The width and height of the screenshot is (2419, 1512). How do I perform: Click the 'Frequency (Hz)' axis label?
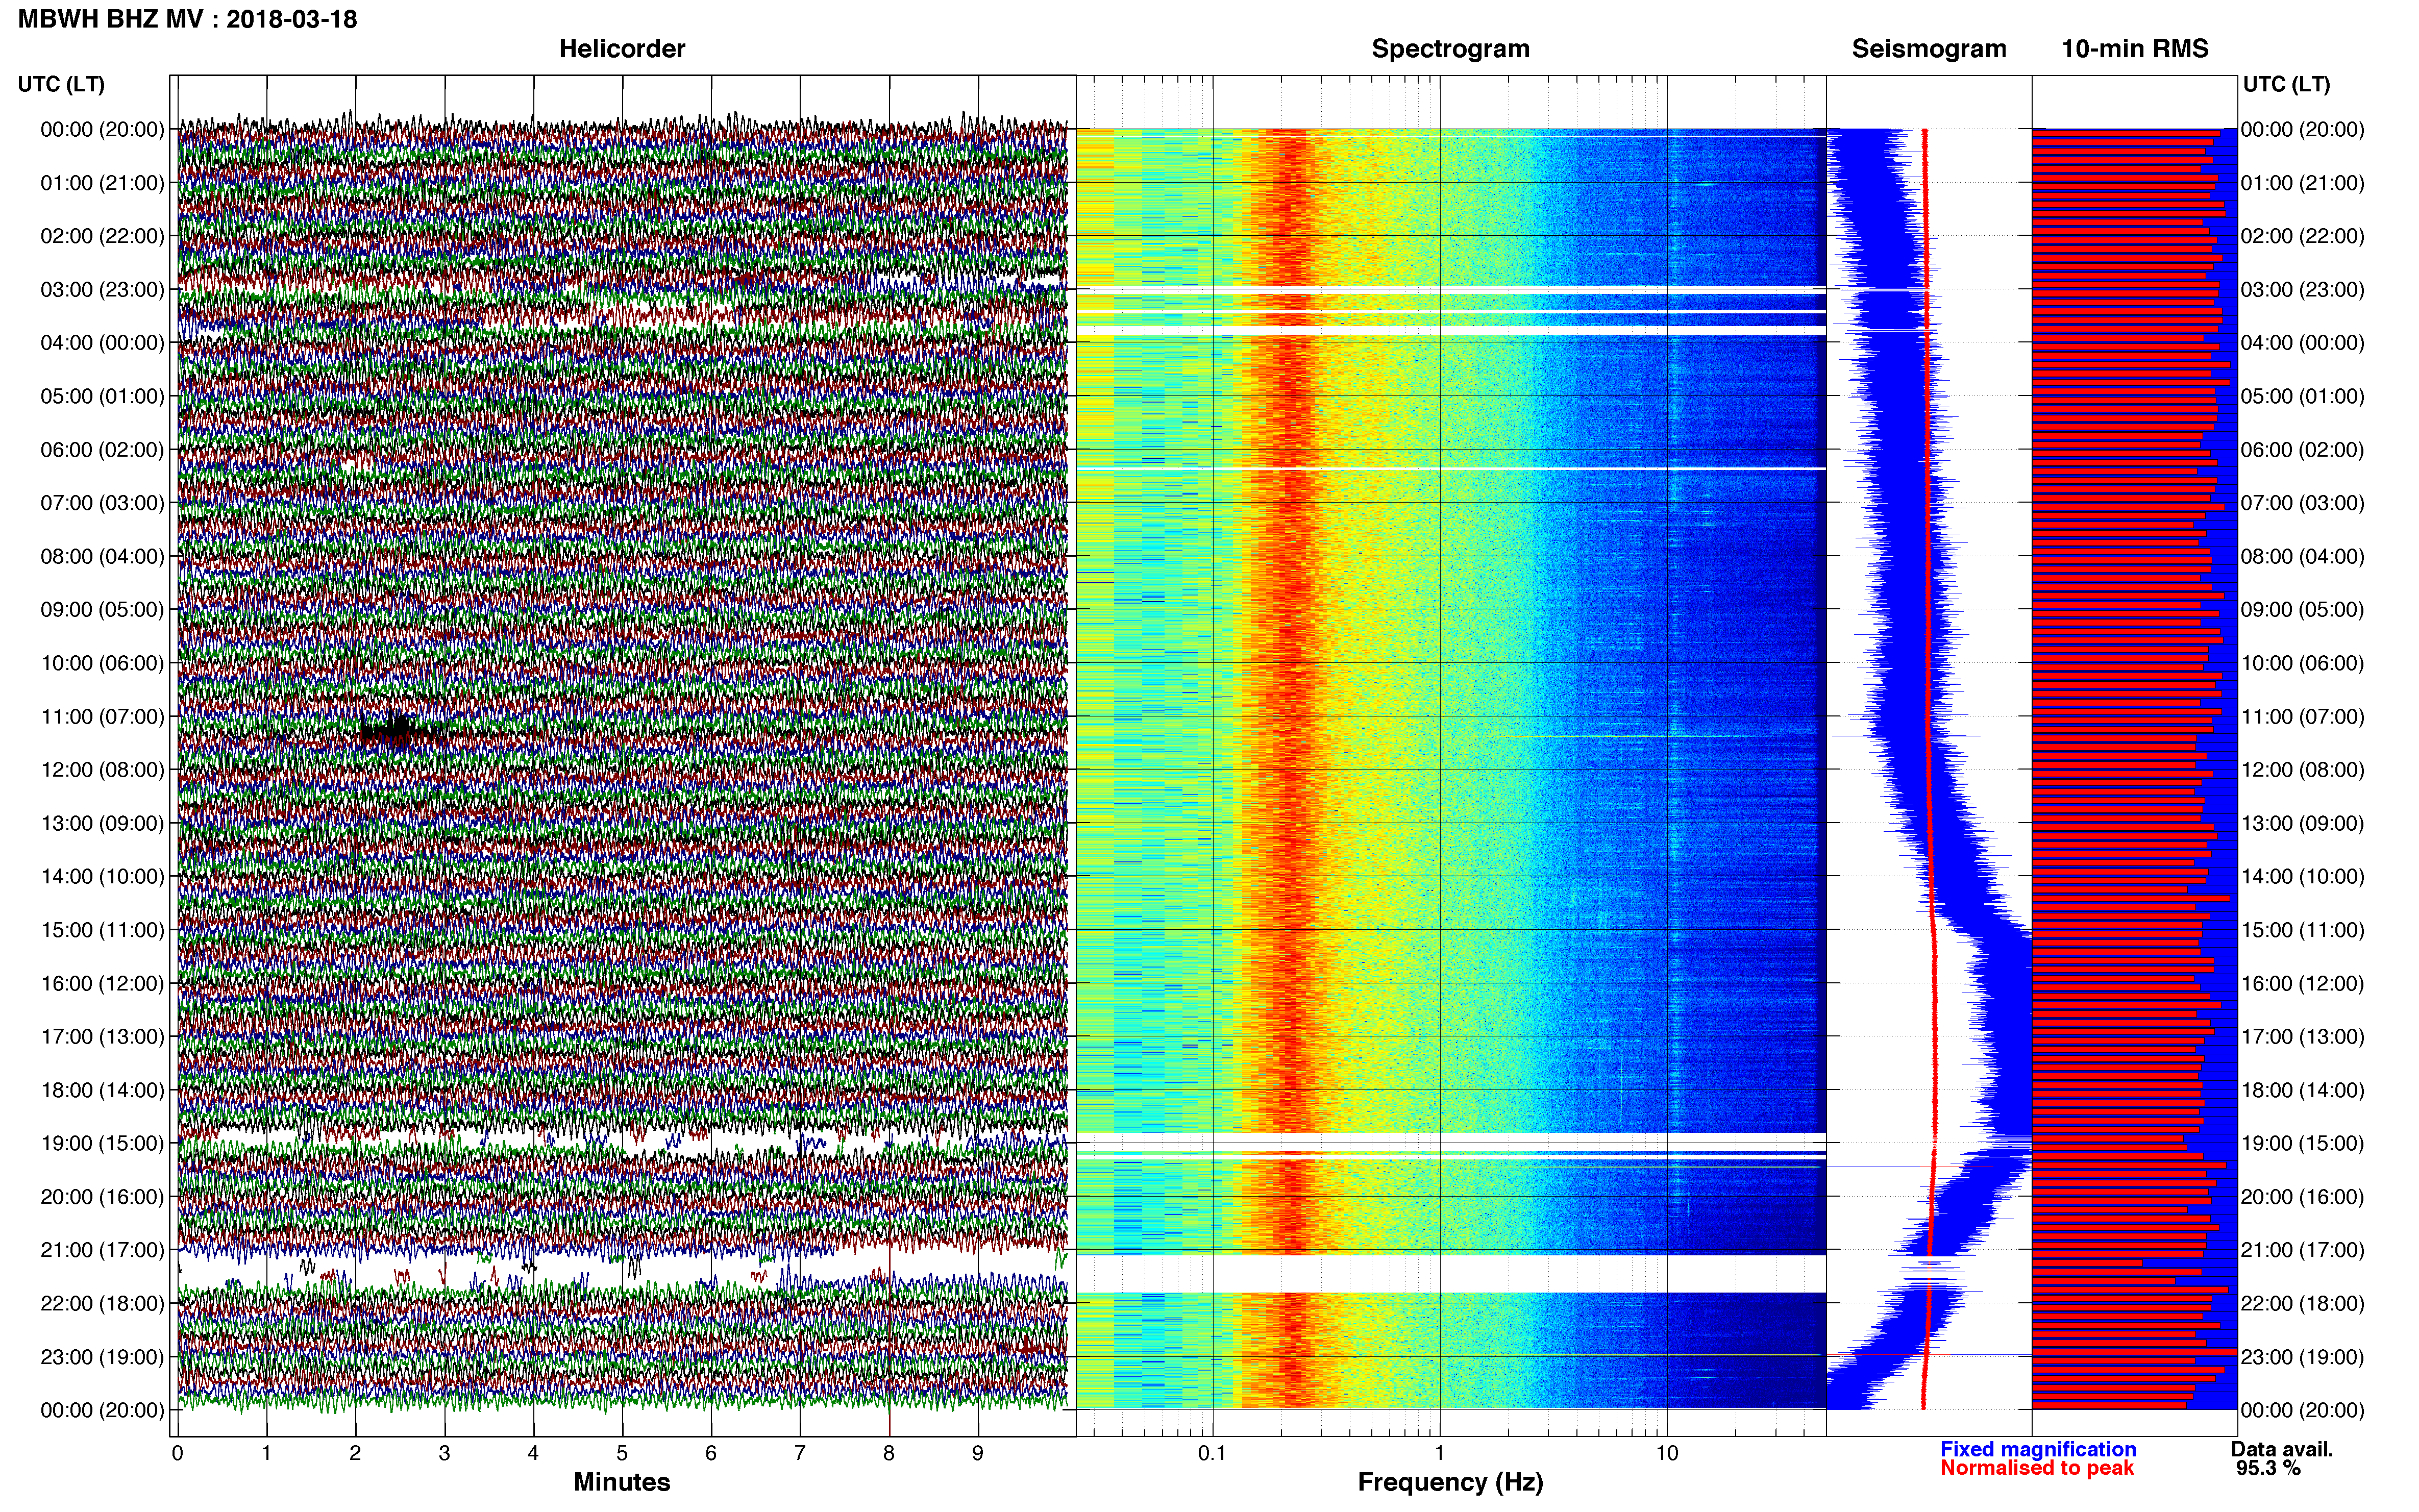[x=1450, y=1483]
